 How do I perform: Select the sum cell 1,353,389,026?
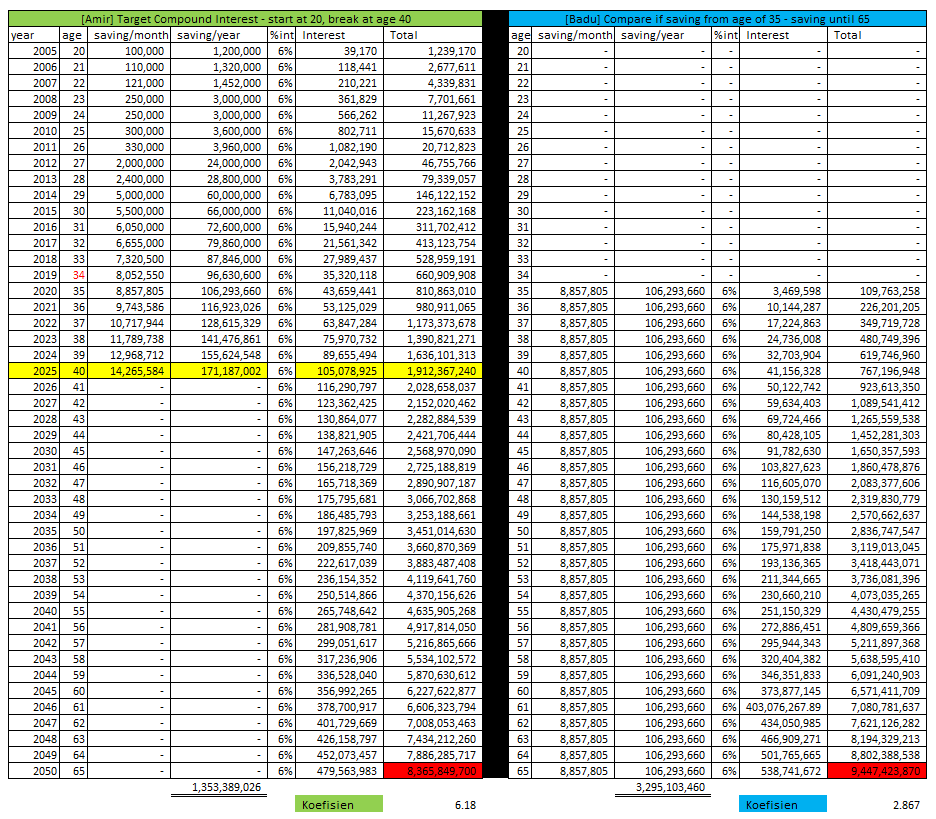[226, 787]
